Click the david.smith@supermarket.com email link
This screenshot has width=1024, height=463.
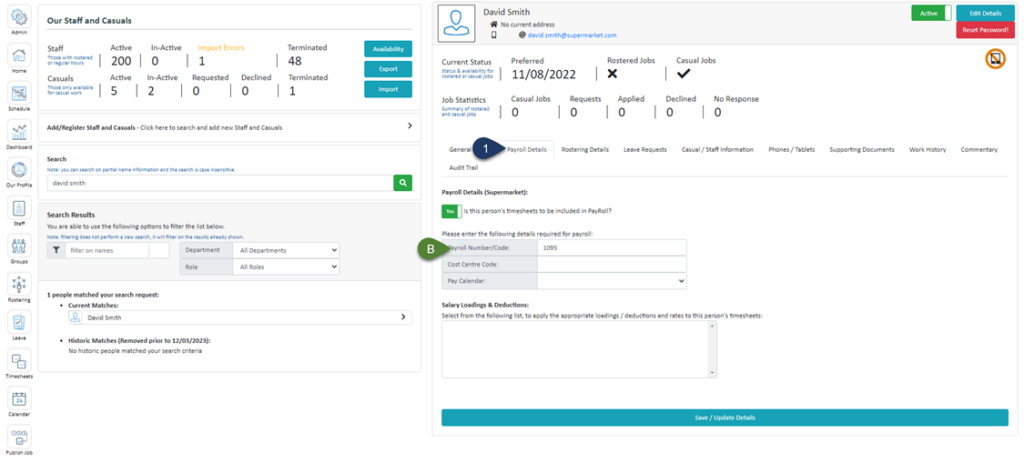click(572, 35)
